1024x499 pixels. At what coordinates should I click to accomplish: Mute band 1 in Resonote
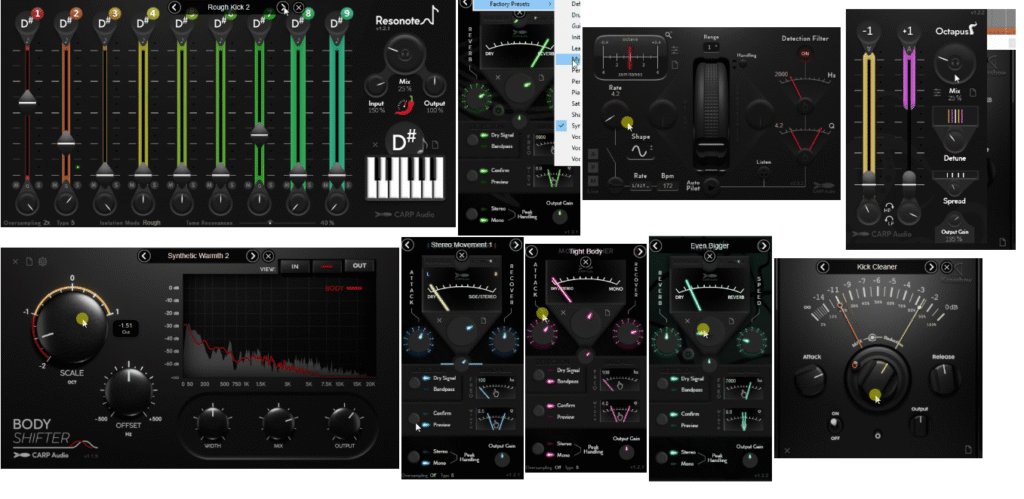[18, 185]
